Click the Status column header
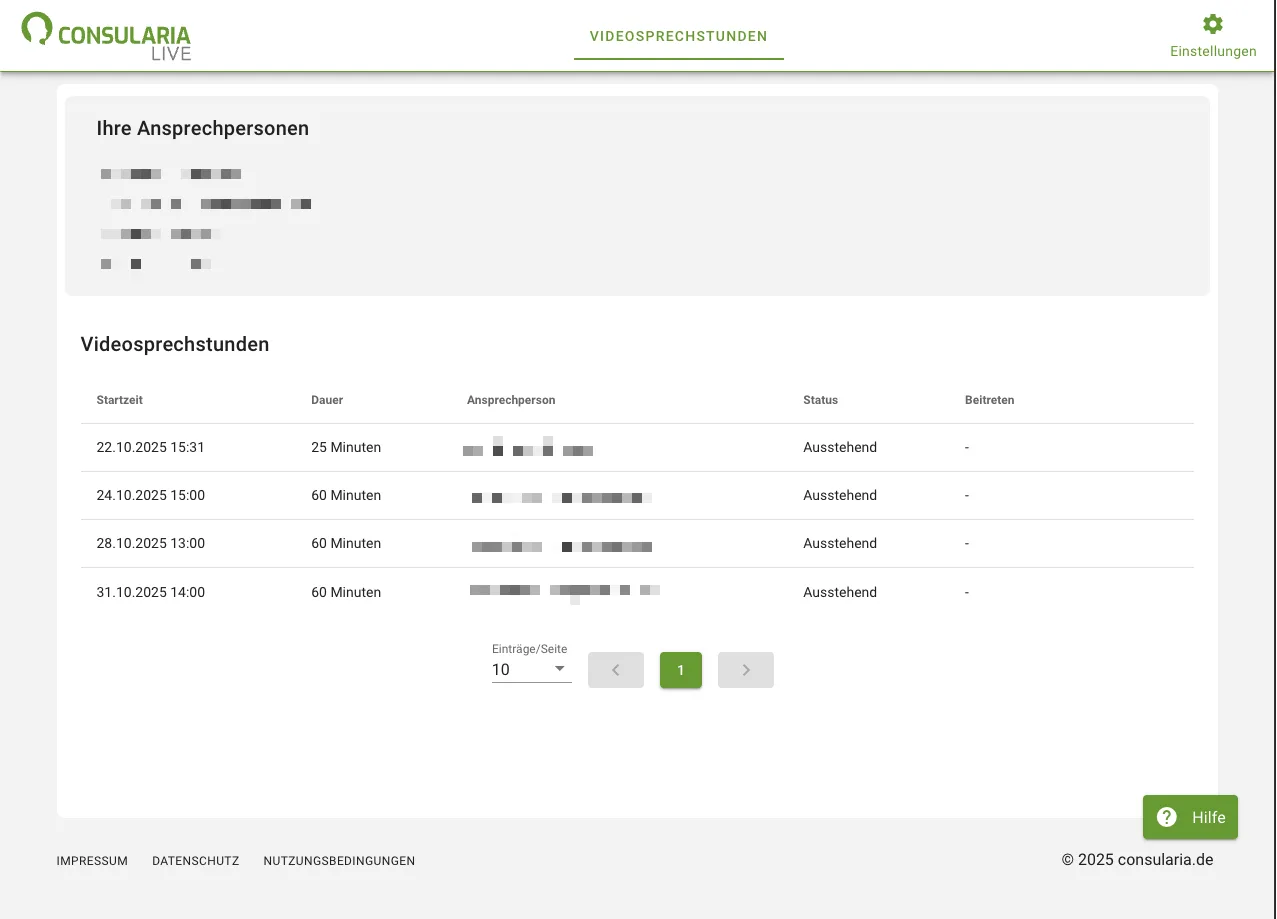The image size is (1277, 919). pyautogui.click(x=820, y=400)
